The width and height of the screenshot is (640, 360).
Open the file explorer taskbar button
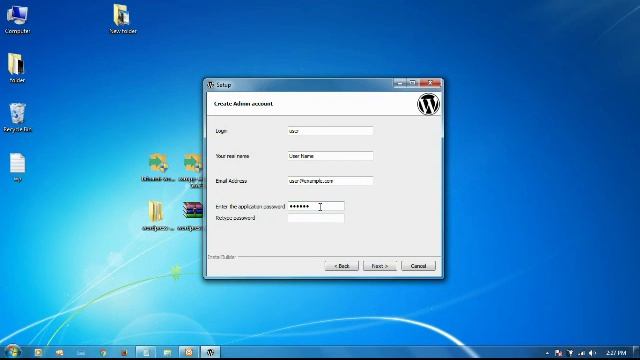(x=167, y=352)
